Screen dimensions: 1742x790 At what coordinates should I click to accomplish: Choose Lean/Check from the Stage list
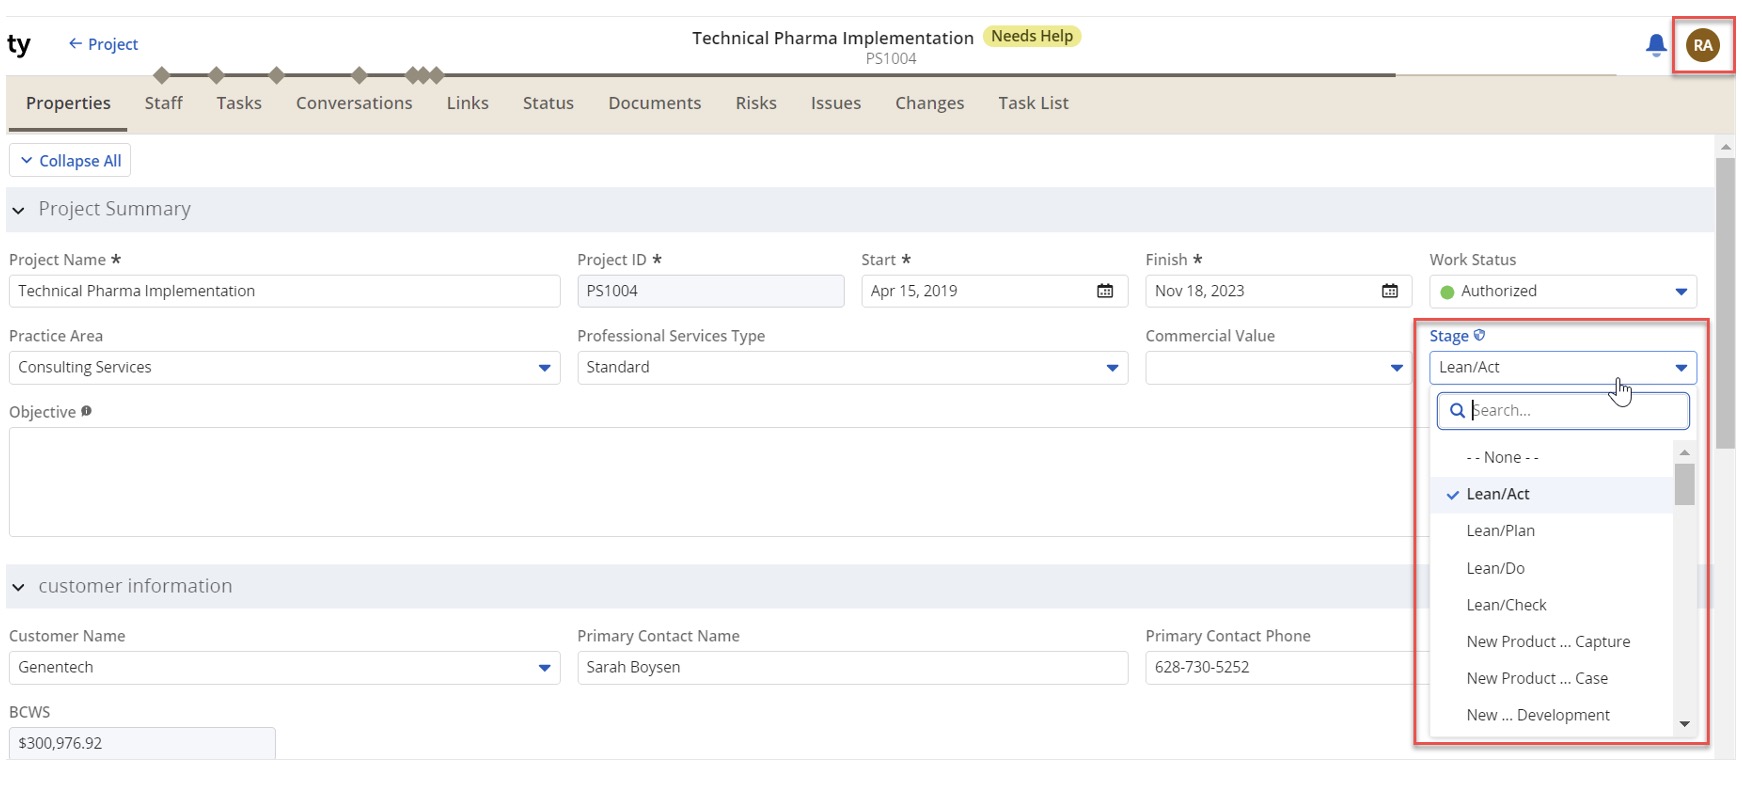1551,605
